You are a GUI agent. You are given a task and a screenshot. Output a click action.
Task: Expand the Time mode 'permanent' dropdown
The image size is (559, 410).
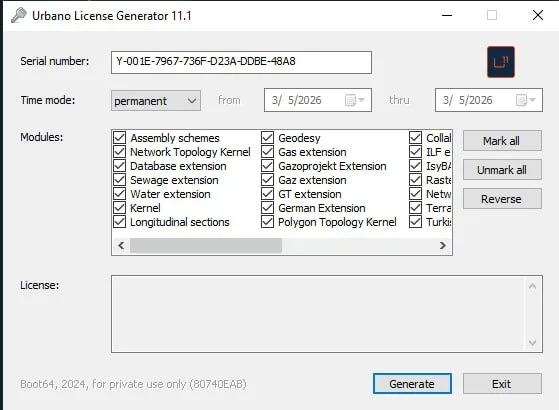click(156, 101)
